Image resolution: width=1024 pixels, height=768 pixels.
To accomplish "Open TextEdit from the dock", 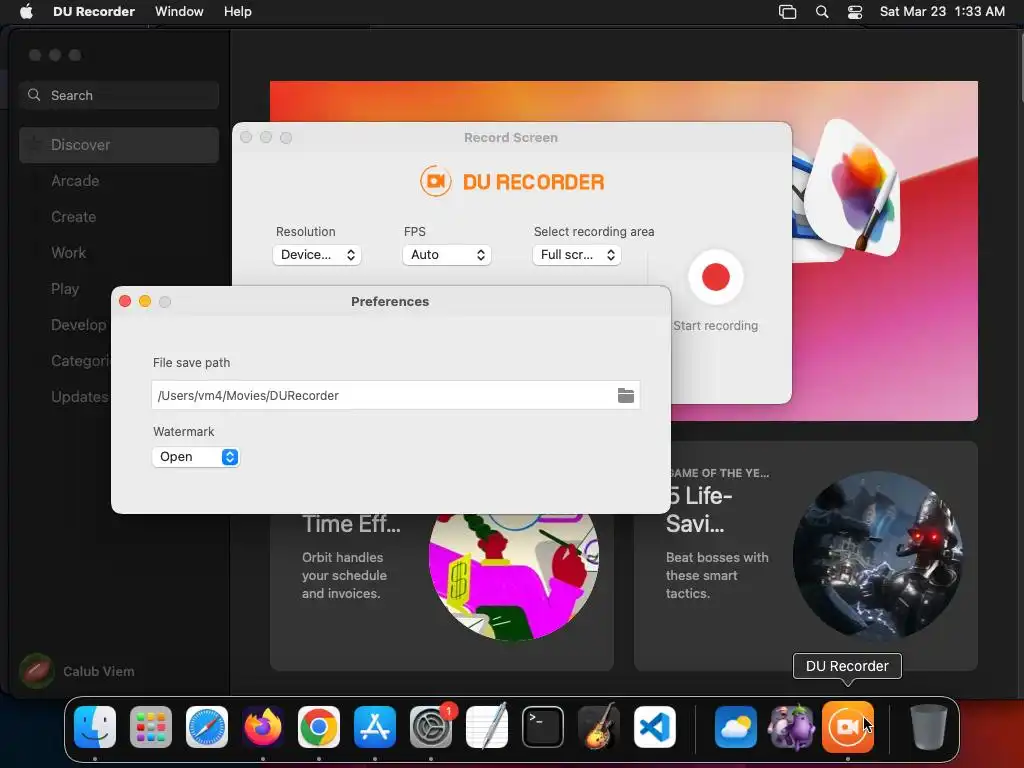I will (487, 726).
